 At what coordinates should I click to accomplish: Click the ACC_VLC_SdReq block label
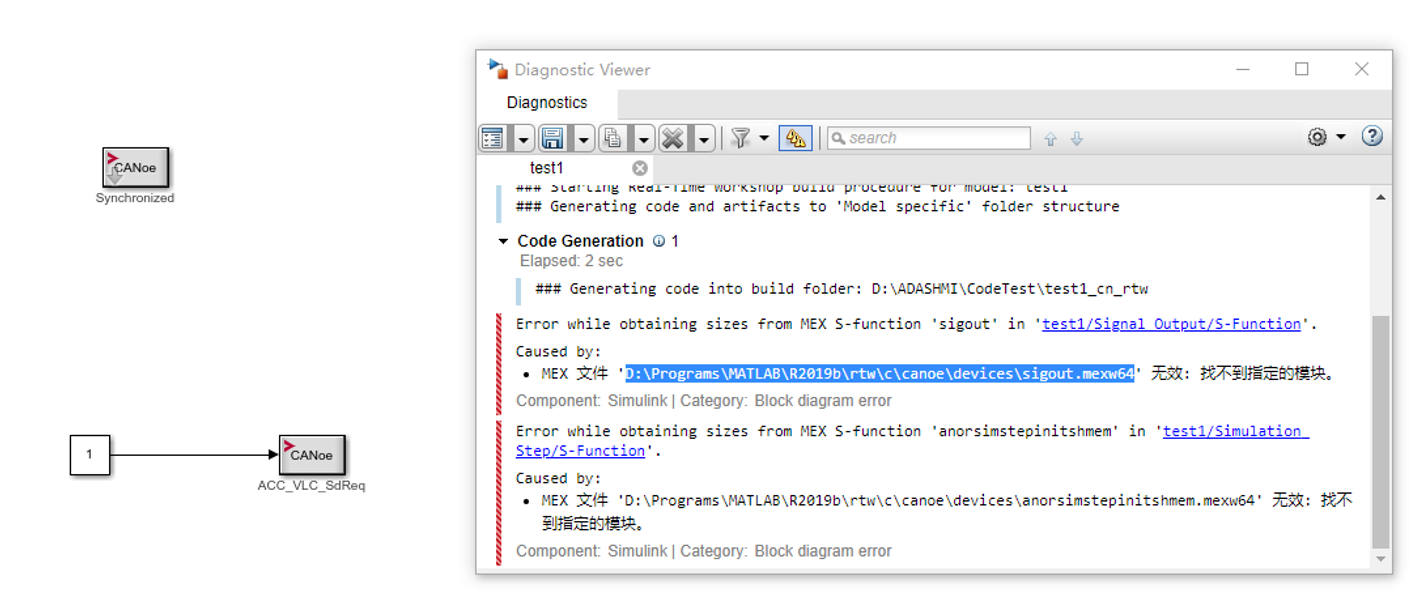tap(312, 486)
